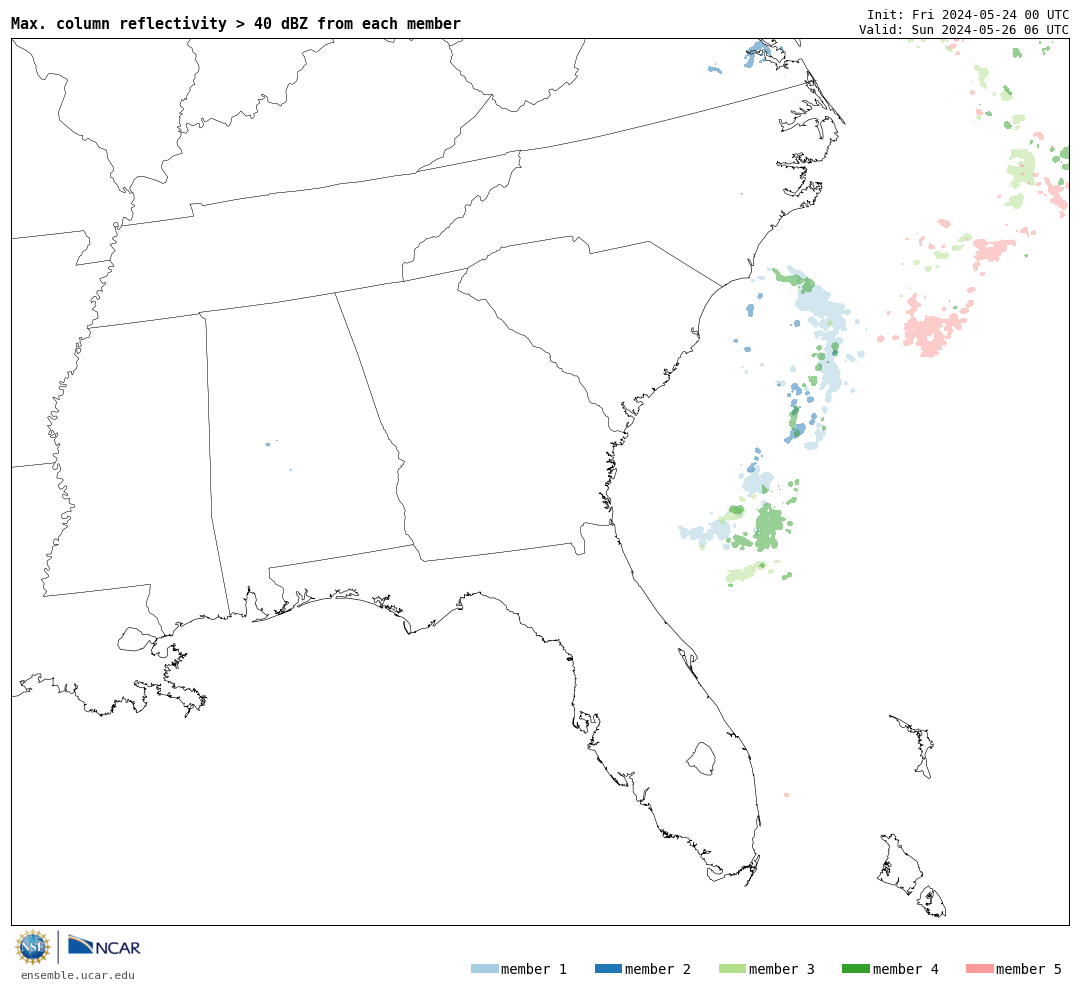
Task: Click the member 4 dark green swatch
Action: pyautogui.click(x=855, y=969)
